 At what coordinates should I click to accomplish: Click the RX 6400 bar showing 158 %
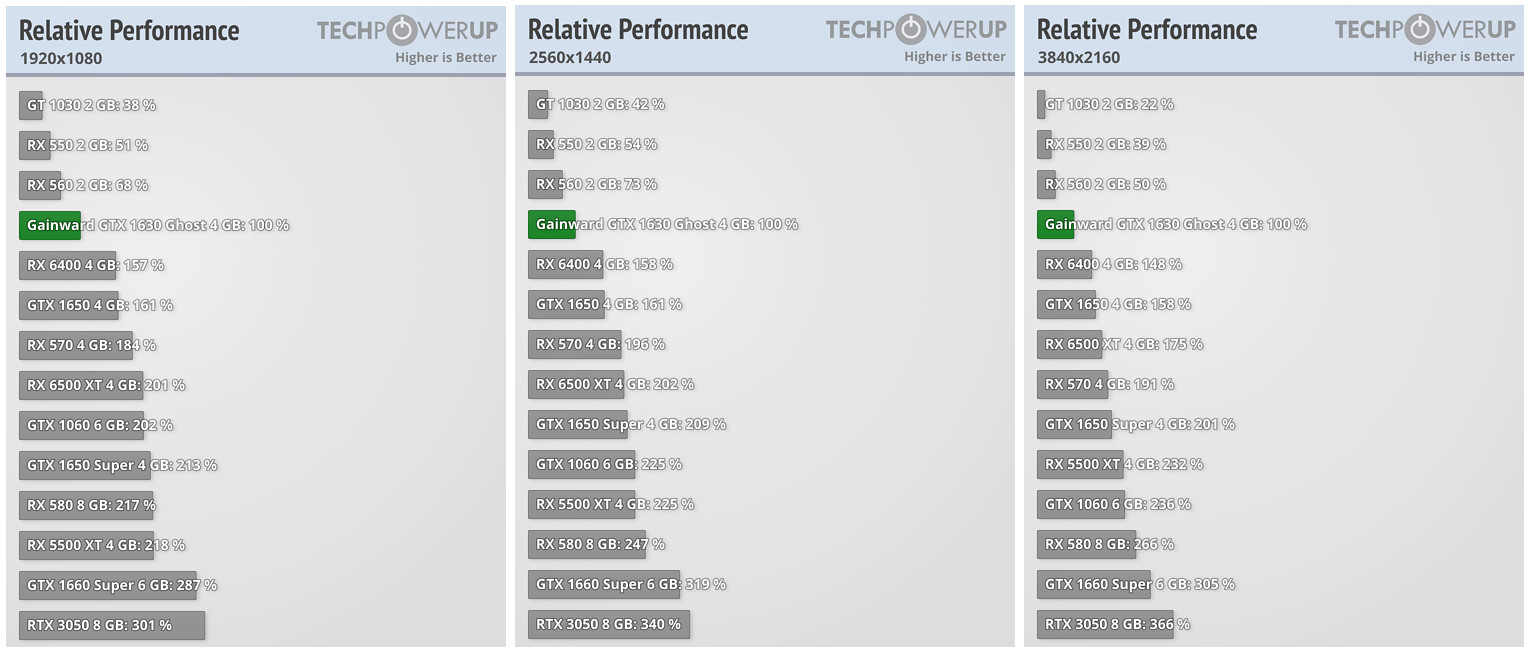click(566, 264)
